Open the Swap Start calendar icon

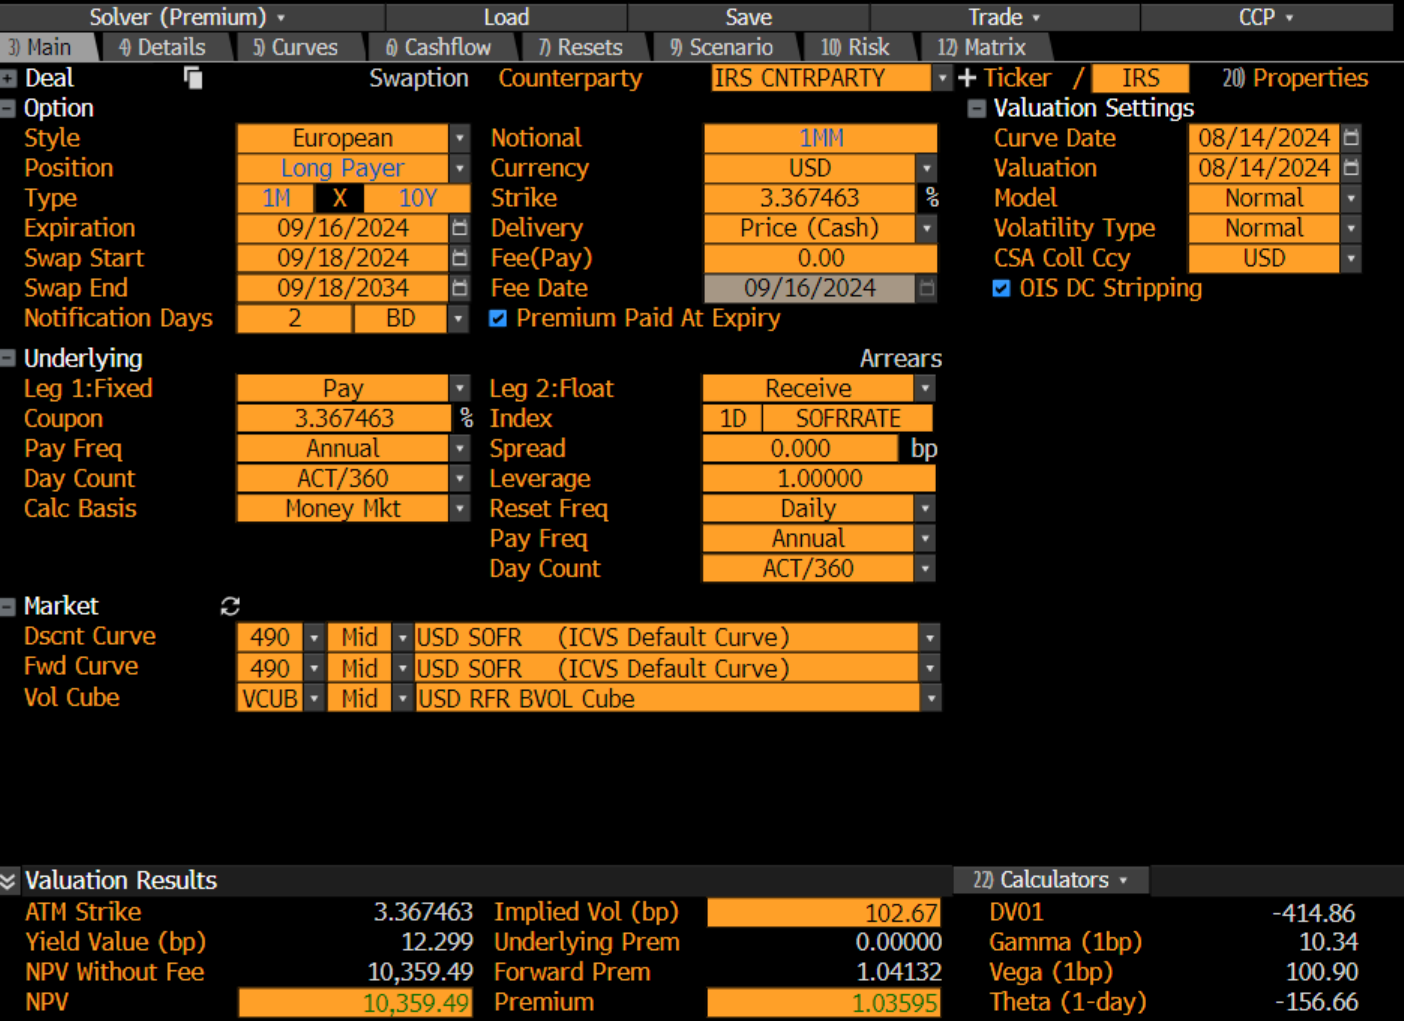pos(460,258)
